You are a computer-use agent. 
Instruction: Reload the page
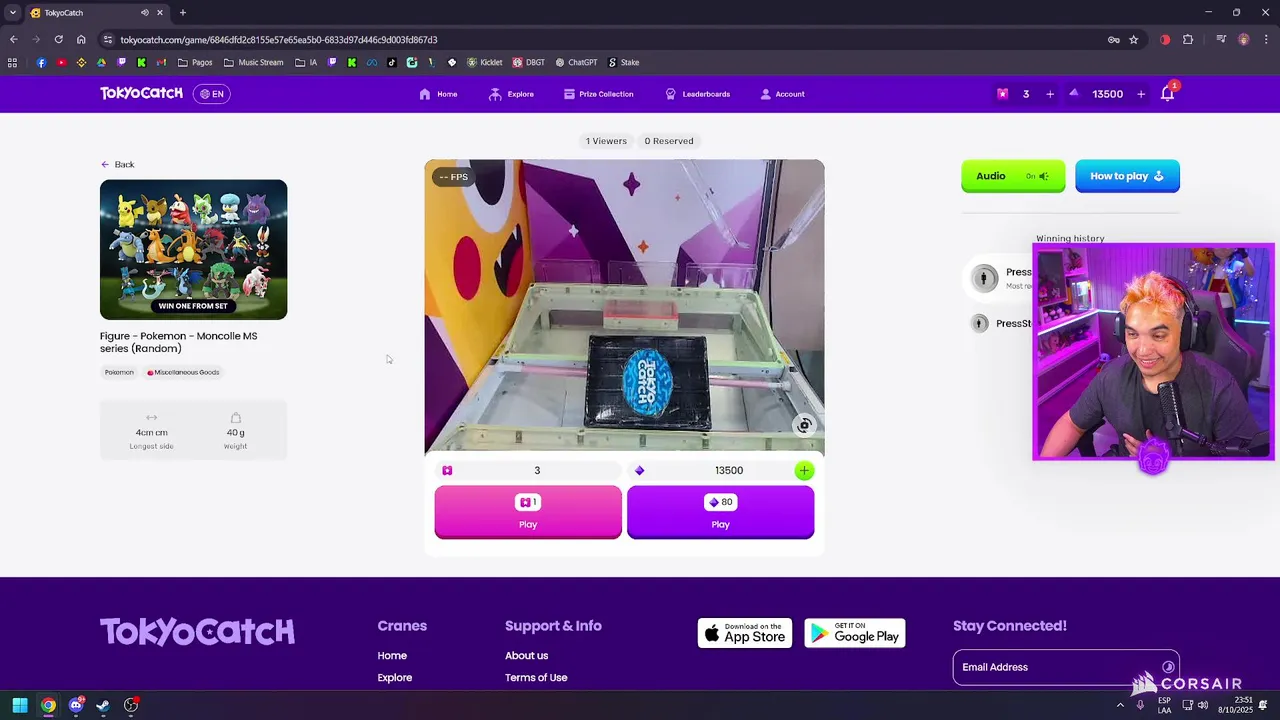[58, 40]
